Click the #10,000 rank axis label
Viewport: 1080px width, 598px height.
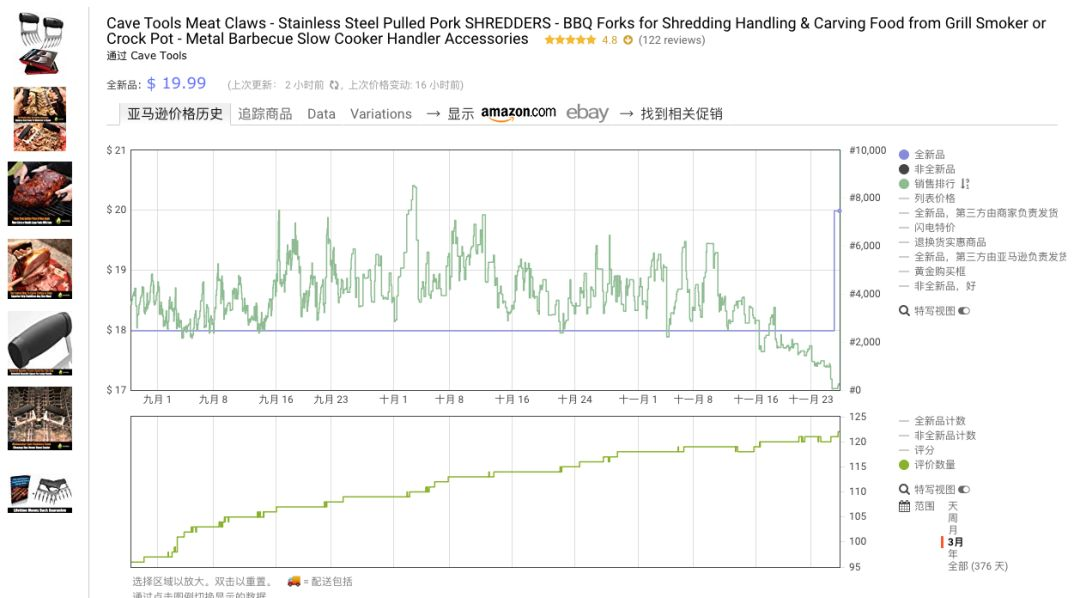(868, 150)
